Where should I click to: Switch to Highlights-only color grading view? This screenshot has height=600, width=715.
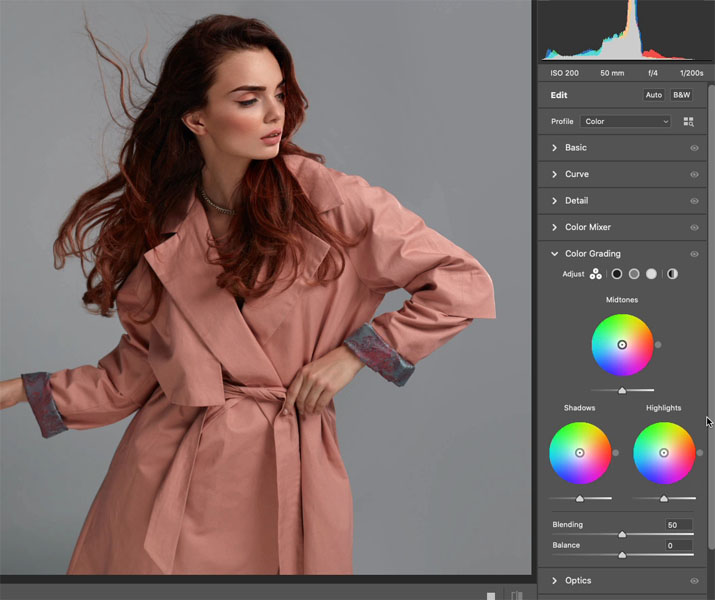coord(652,273)
